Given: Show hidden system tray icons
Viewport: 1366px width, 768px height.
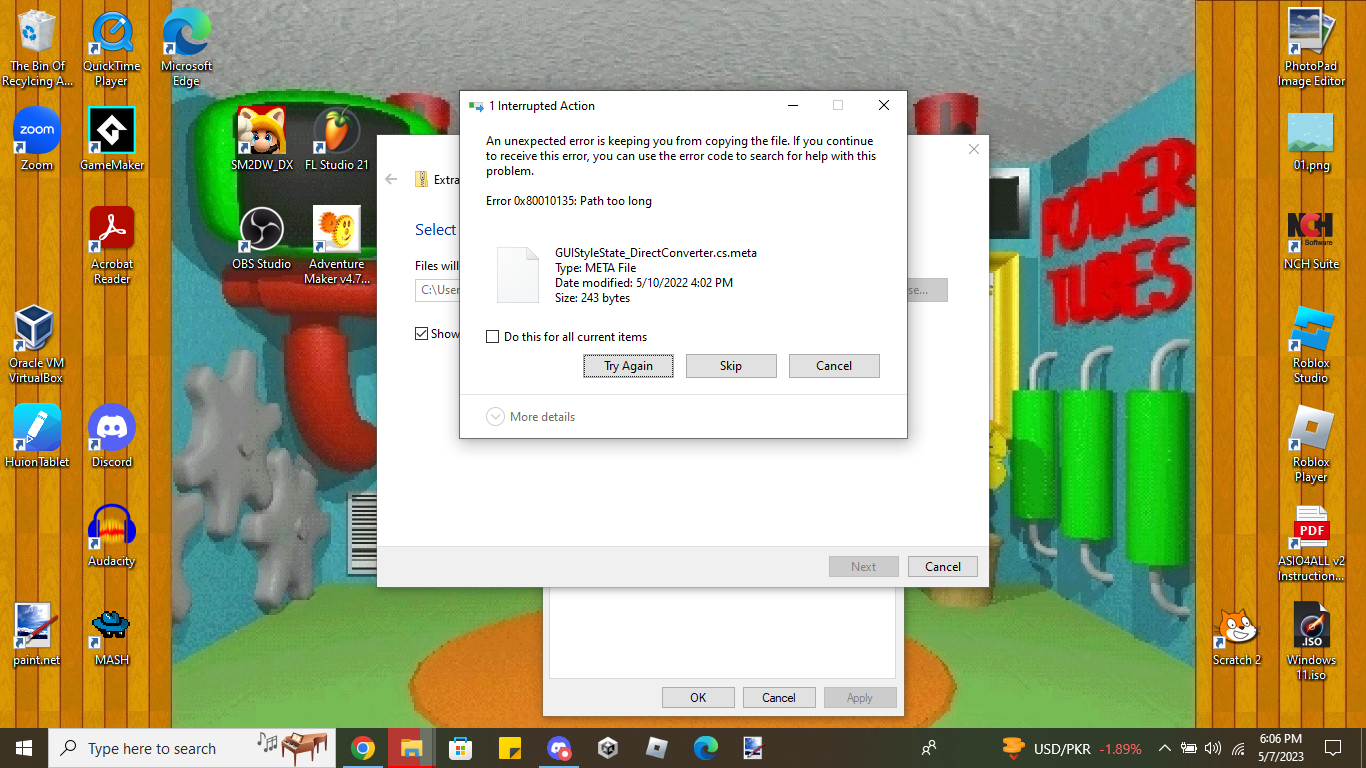Looking at the screenshot, I should [x=1164, y=748].
